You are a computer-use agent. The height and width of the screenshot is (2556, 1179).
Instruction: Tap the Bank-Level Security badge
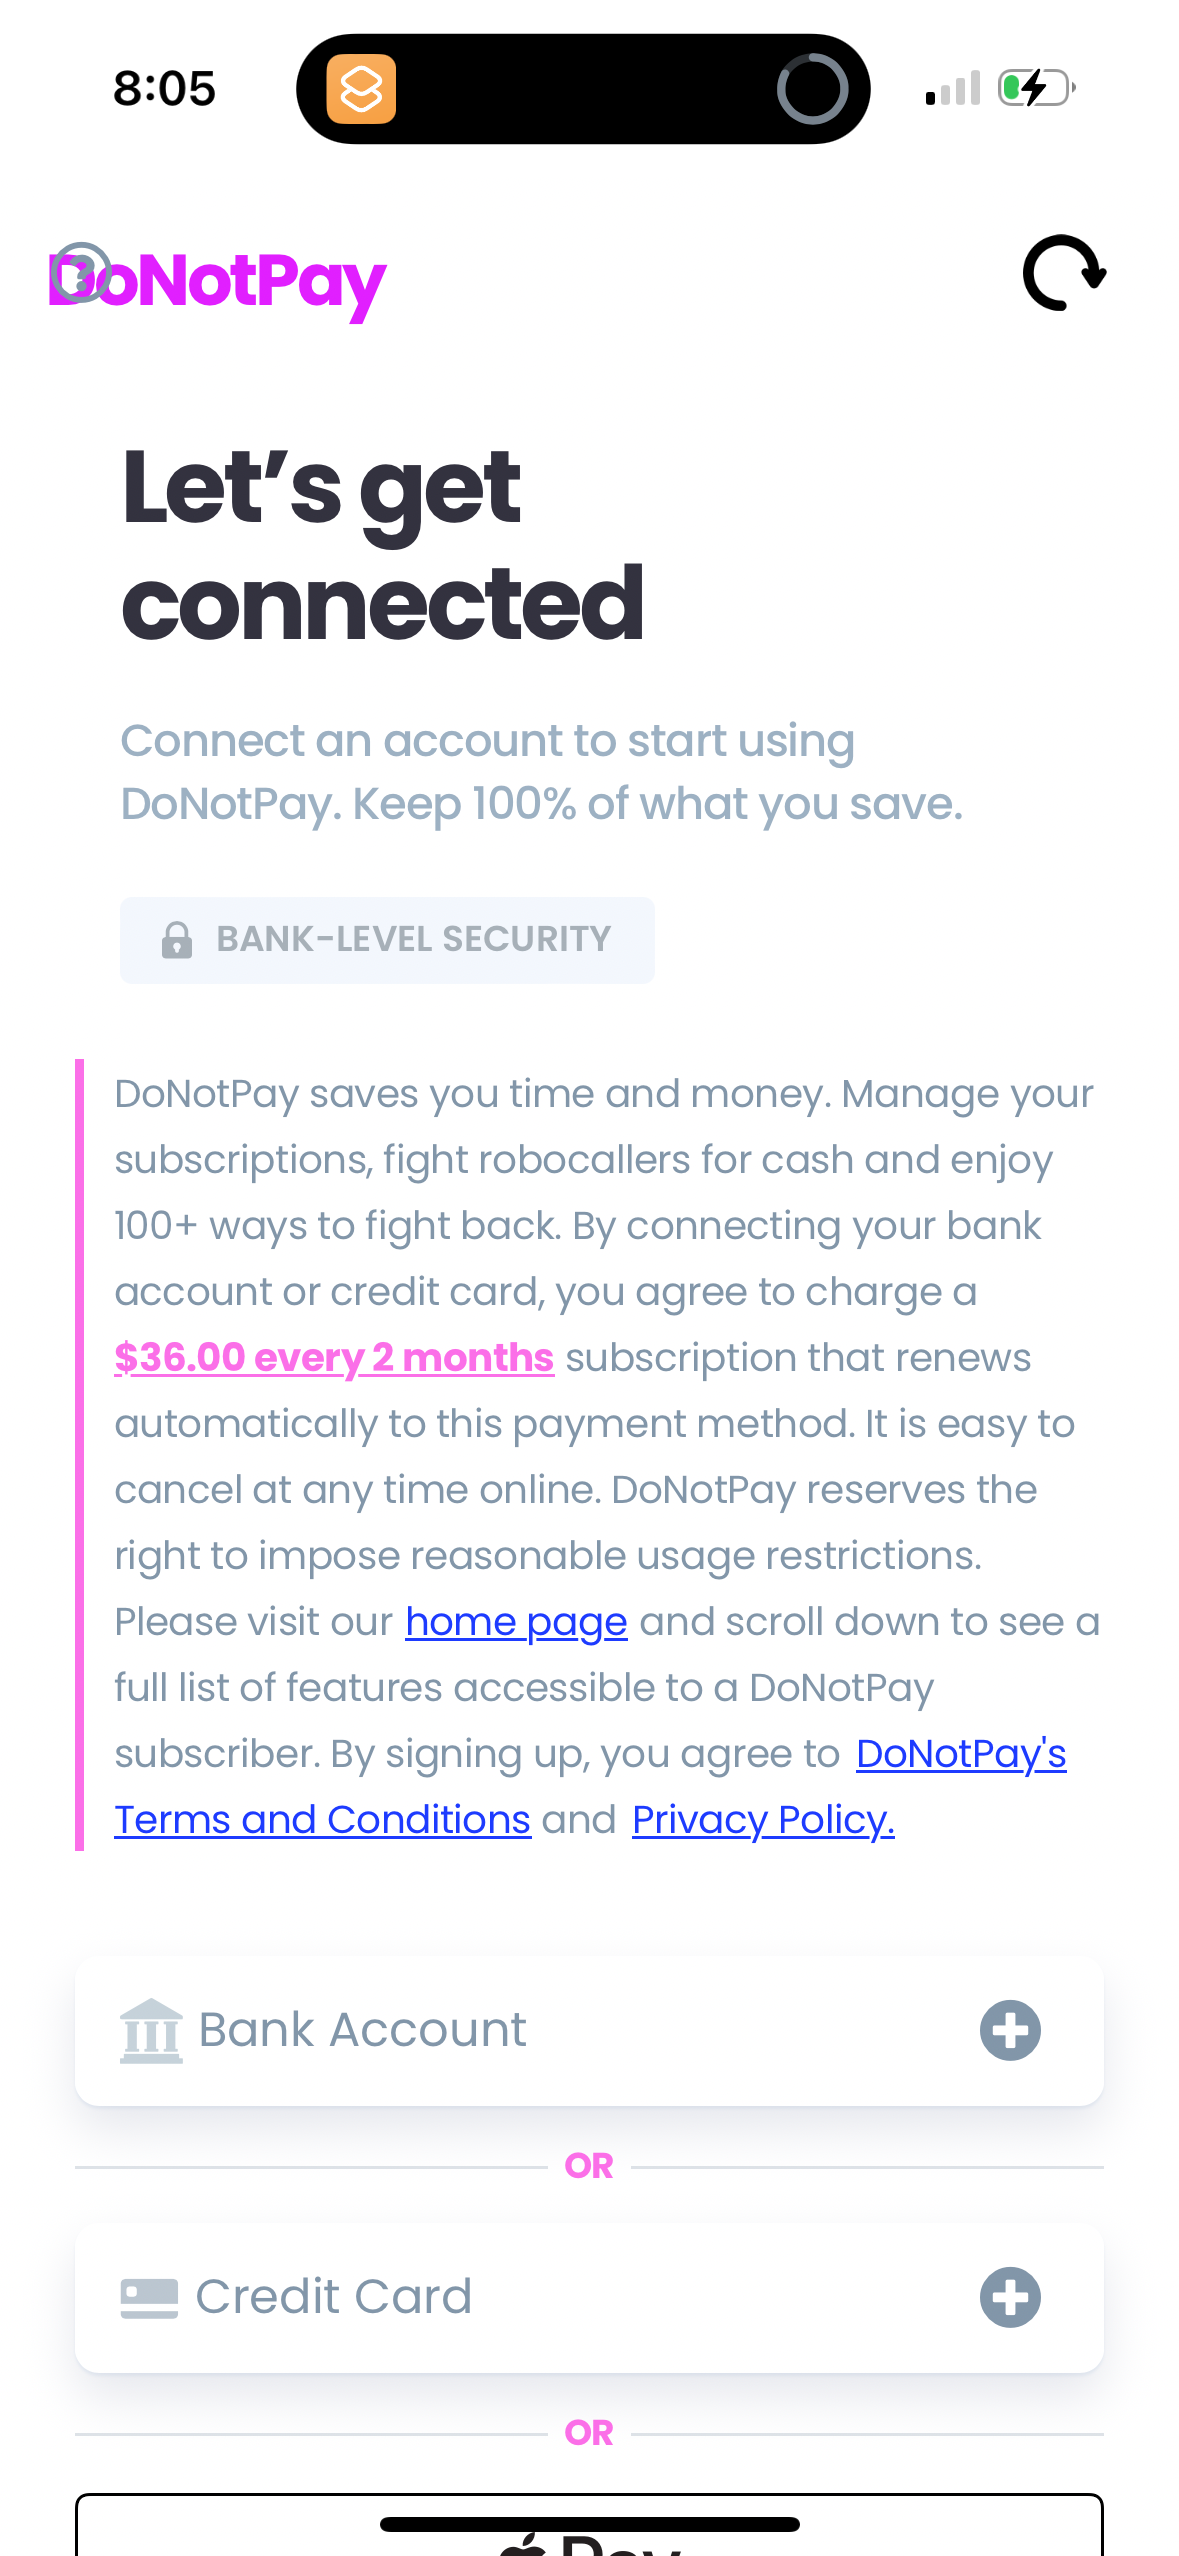[387, 939]
